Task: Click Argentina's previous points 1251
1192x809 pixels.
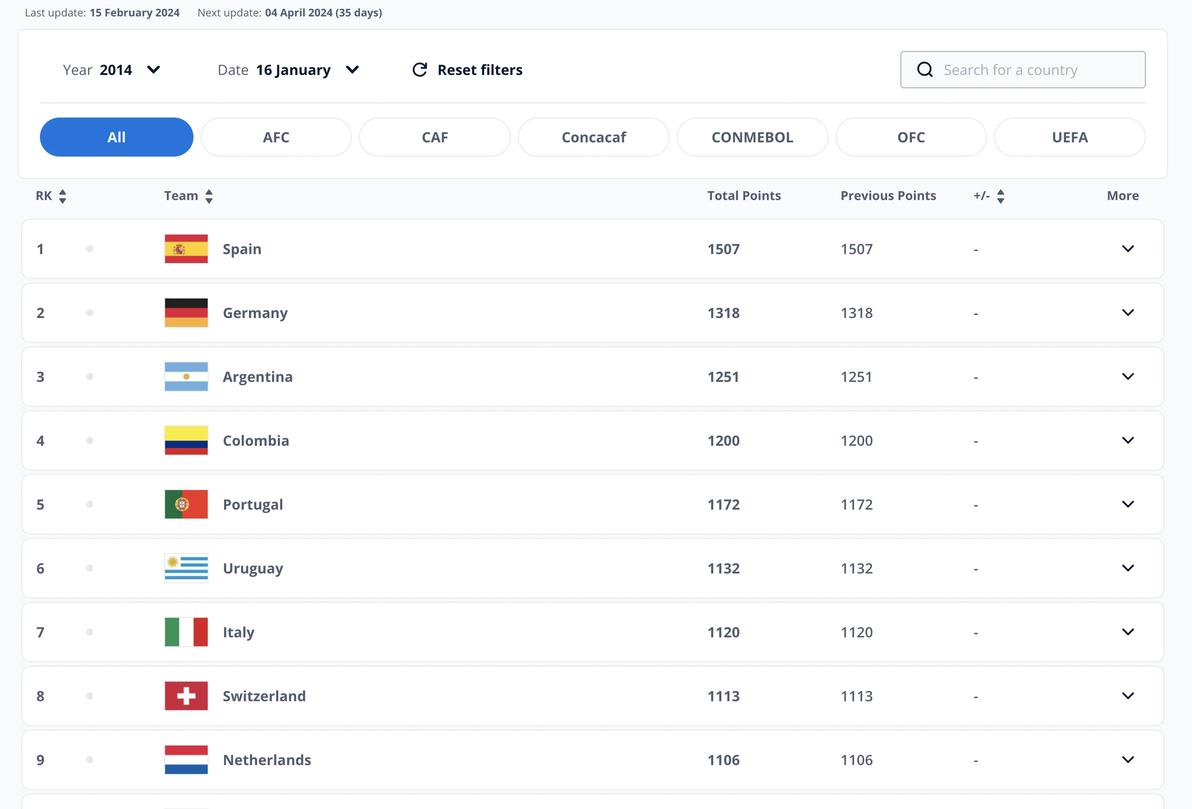Action: tap(856, 376)
